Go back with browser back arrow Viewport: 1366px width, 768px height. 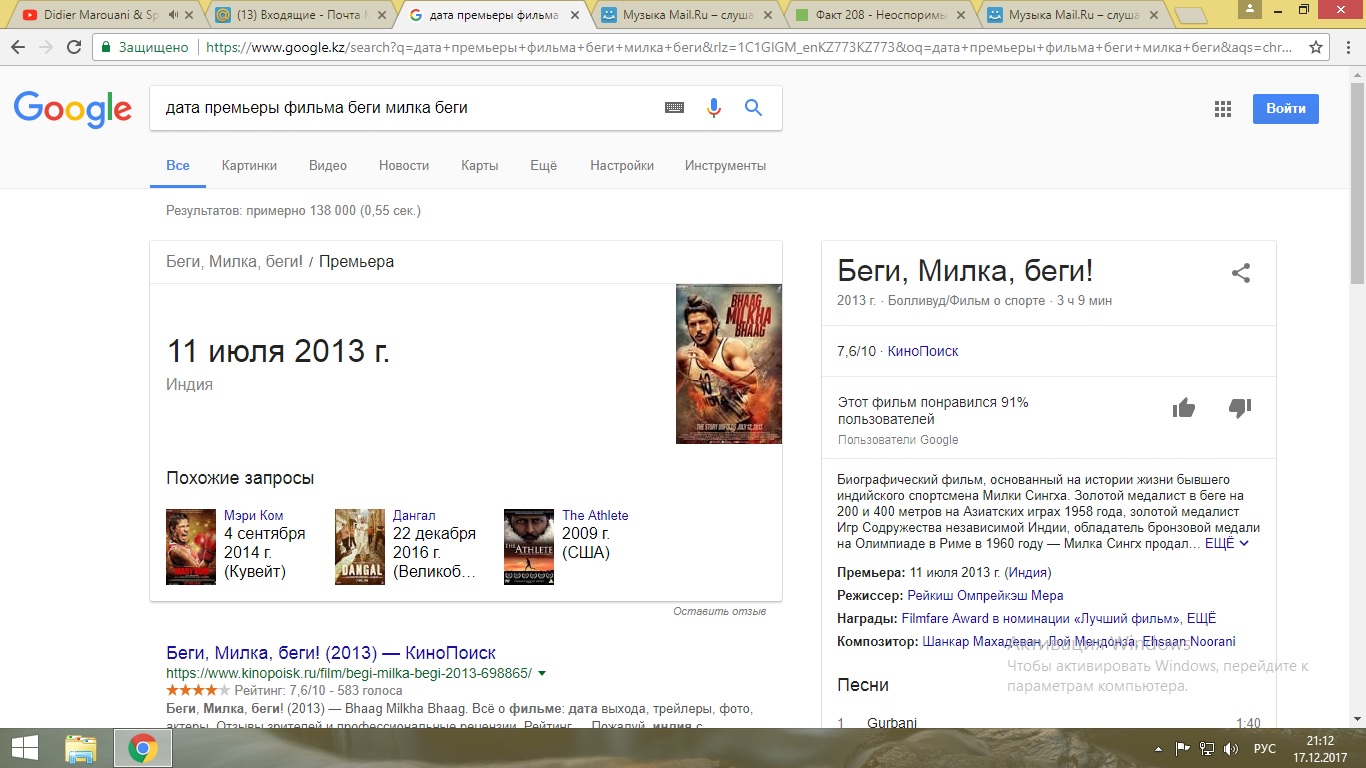[18, 47]
